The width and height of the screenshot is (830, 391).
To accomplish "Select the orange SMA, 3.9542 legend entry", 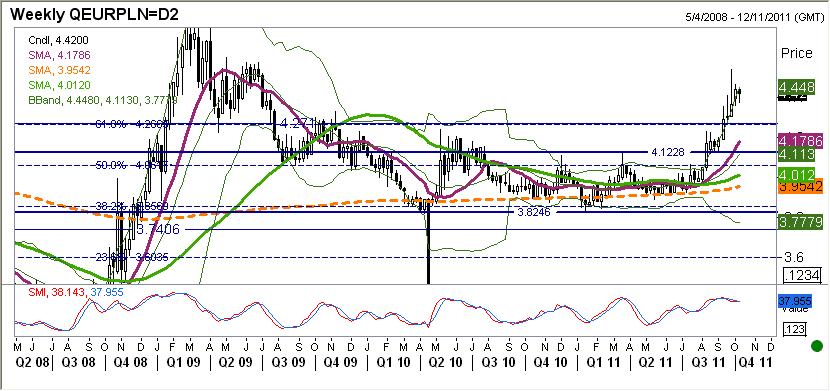I will (x=58, y=70).
